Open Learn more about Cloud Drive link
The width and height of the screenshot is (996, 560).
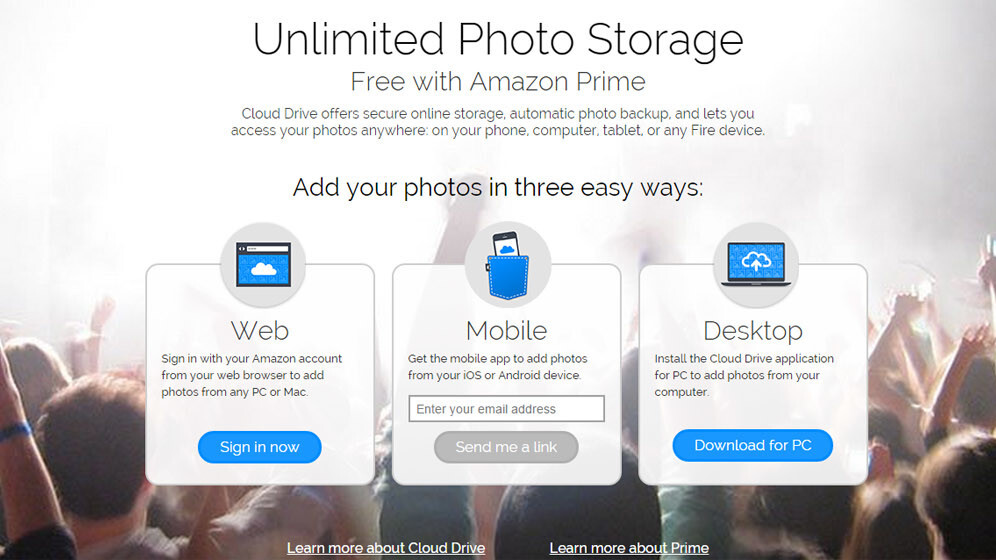[386, 548]
